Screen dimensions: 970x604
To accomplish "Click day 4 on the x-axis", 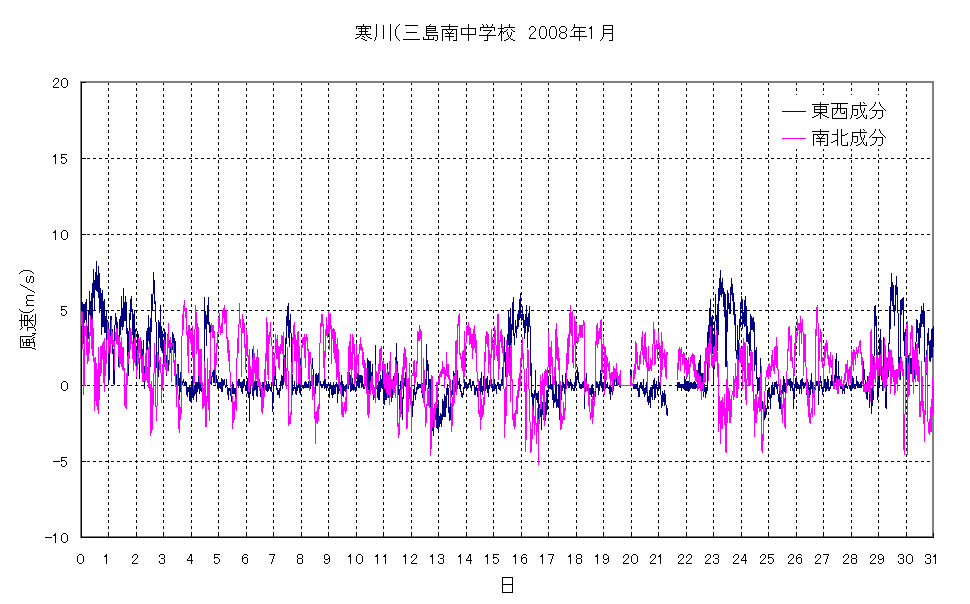I will coord(190,559).
